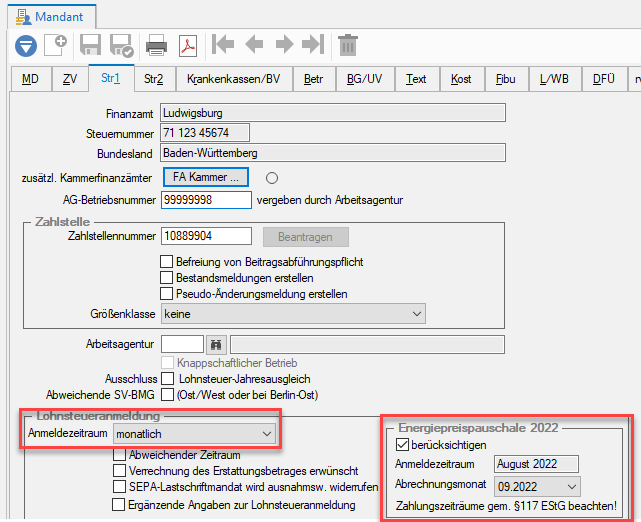Click the Zahlstellennummer field

pos(206,236)
